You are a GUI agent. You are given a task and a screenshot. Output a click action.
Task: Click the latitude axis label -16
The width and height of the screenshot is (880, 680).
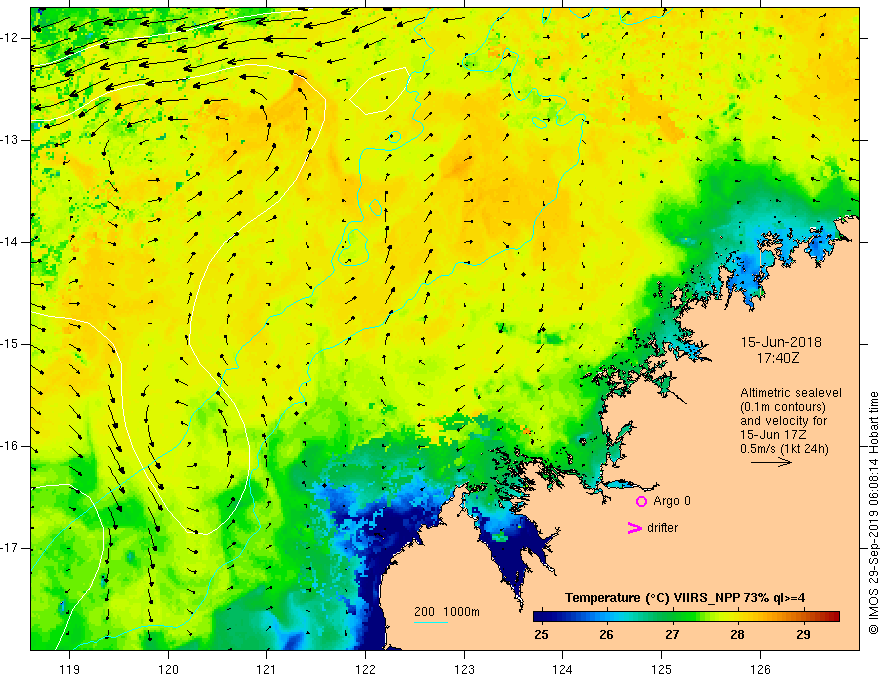coord(10,447)
